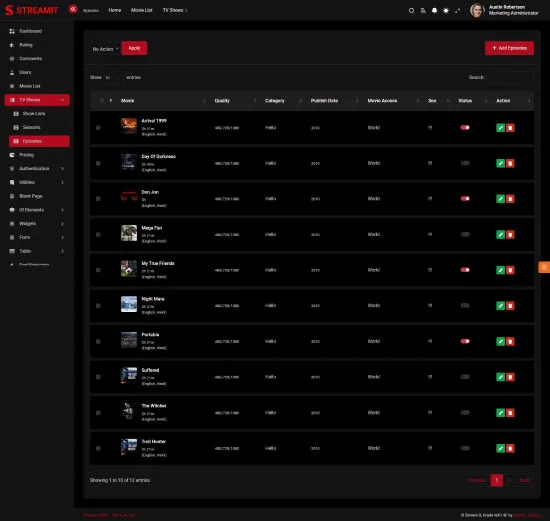Edit the My True Friends row
Viewport: 550px width, 521px height.
pos(501,270)
